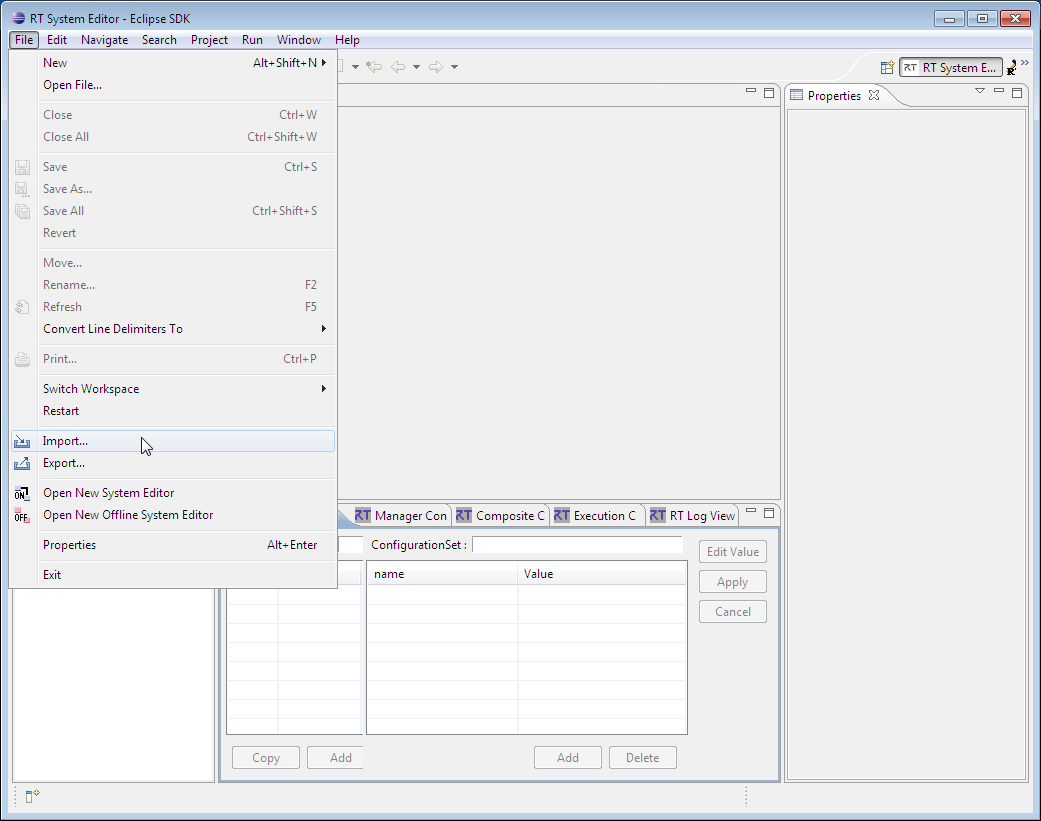Click the Export icon in the File menu

pyautogui.click(x=22, y=463)
